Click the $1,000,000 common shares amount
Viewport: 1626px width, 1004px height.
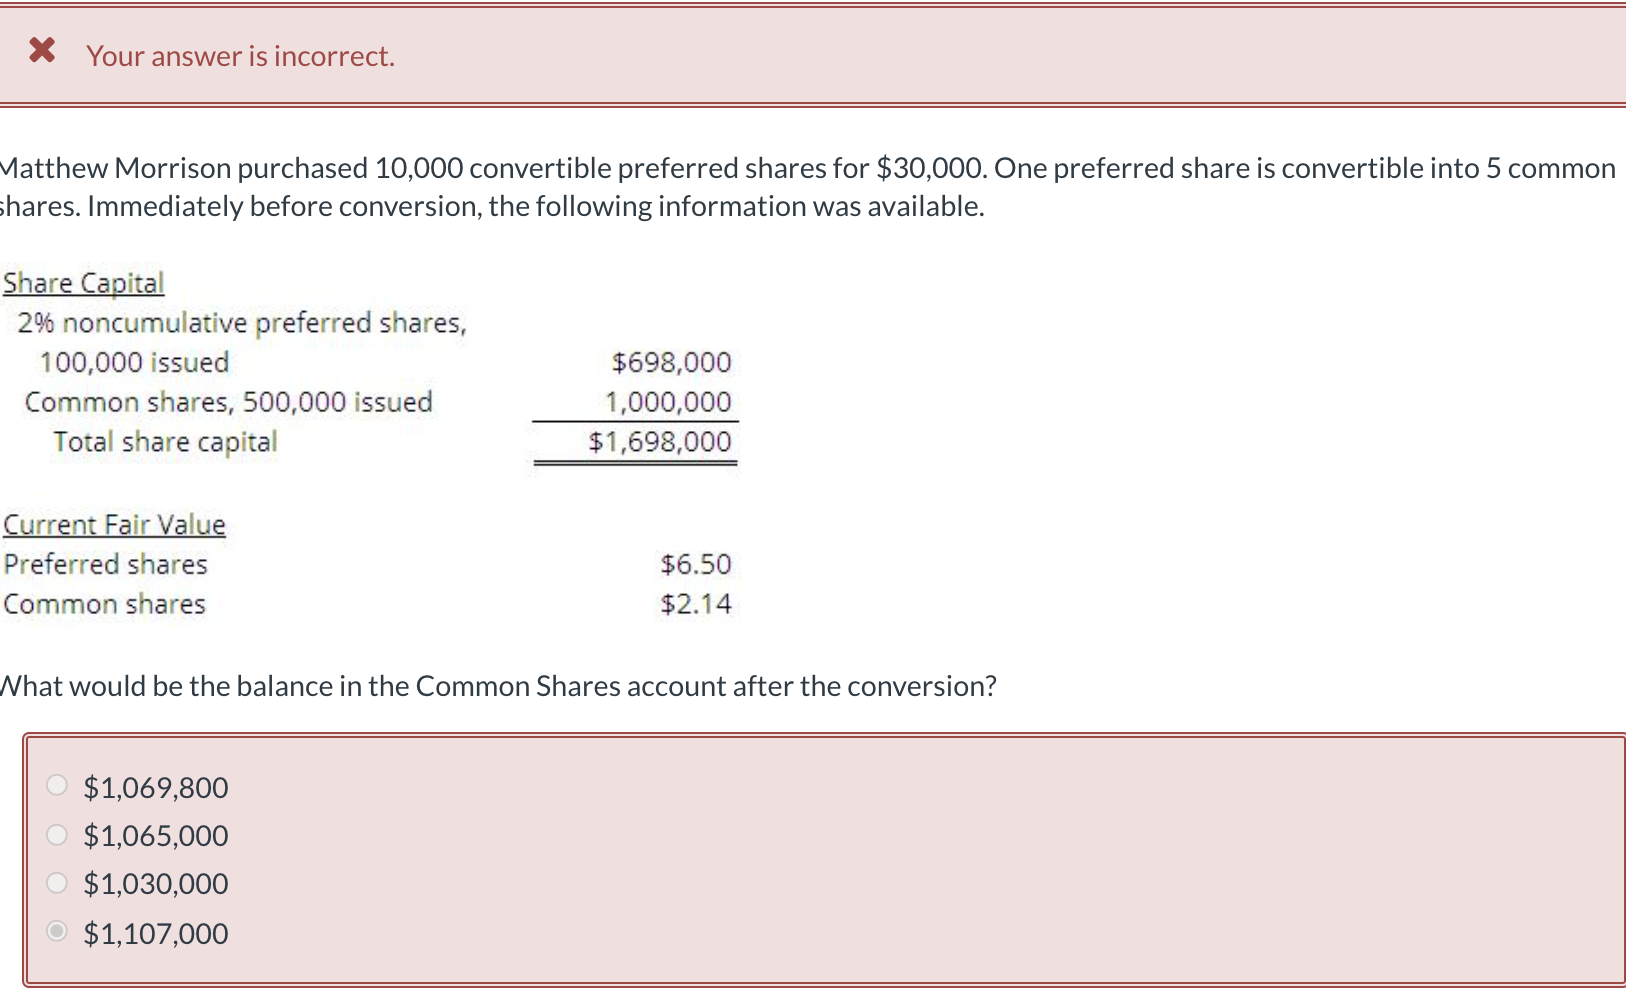coord(668,401)
